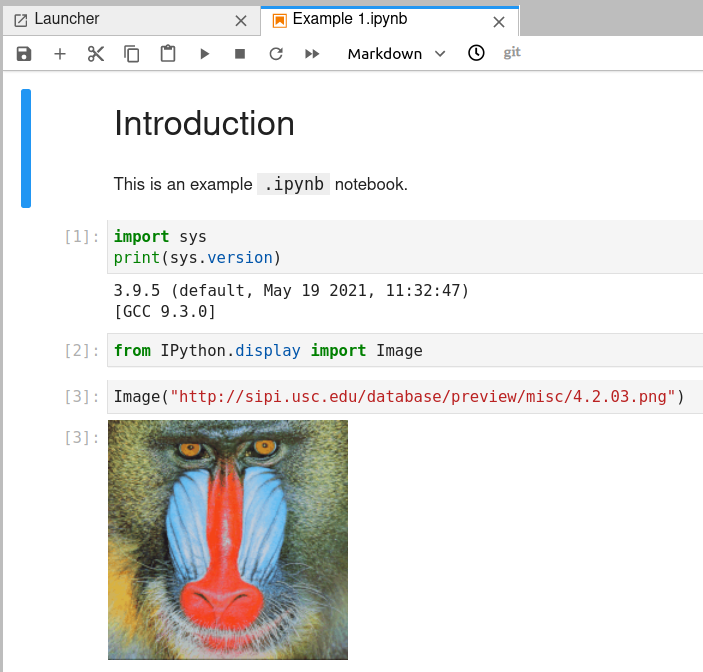This screenshot has height=672, width=703.
Task: Interrupt the kernel with stop icon
Action: 240,54
